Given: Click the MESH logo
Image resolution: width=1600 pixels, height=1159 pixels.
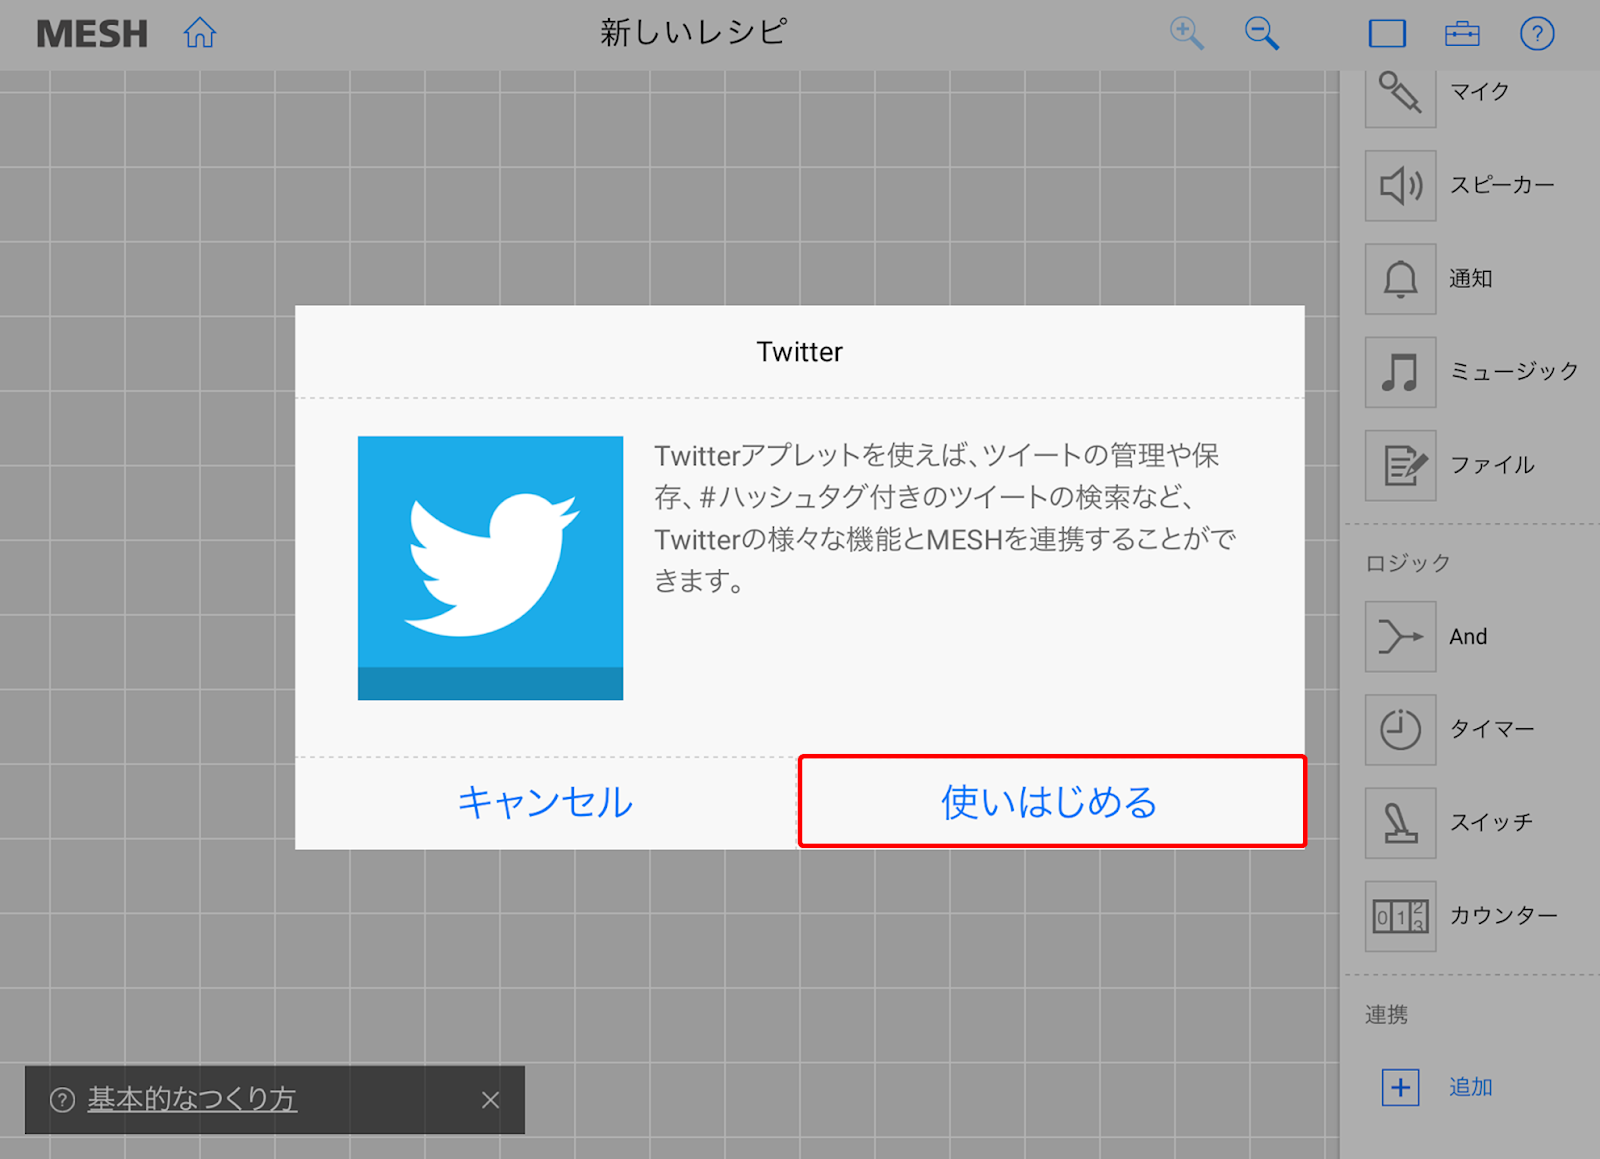Looking at the screenshot, I should [92, 34].
